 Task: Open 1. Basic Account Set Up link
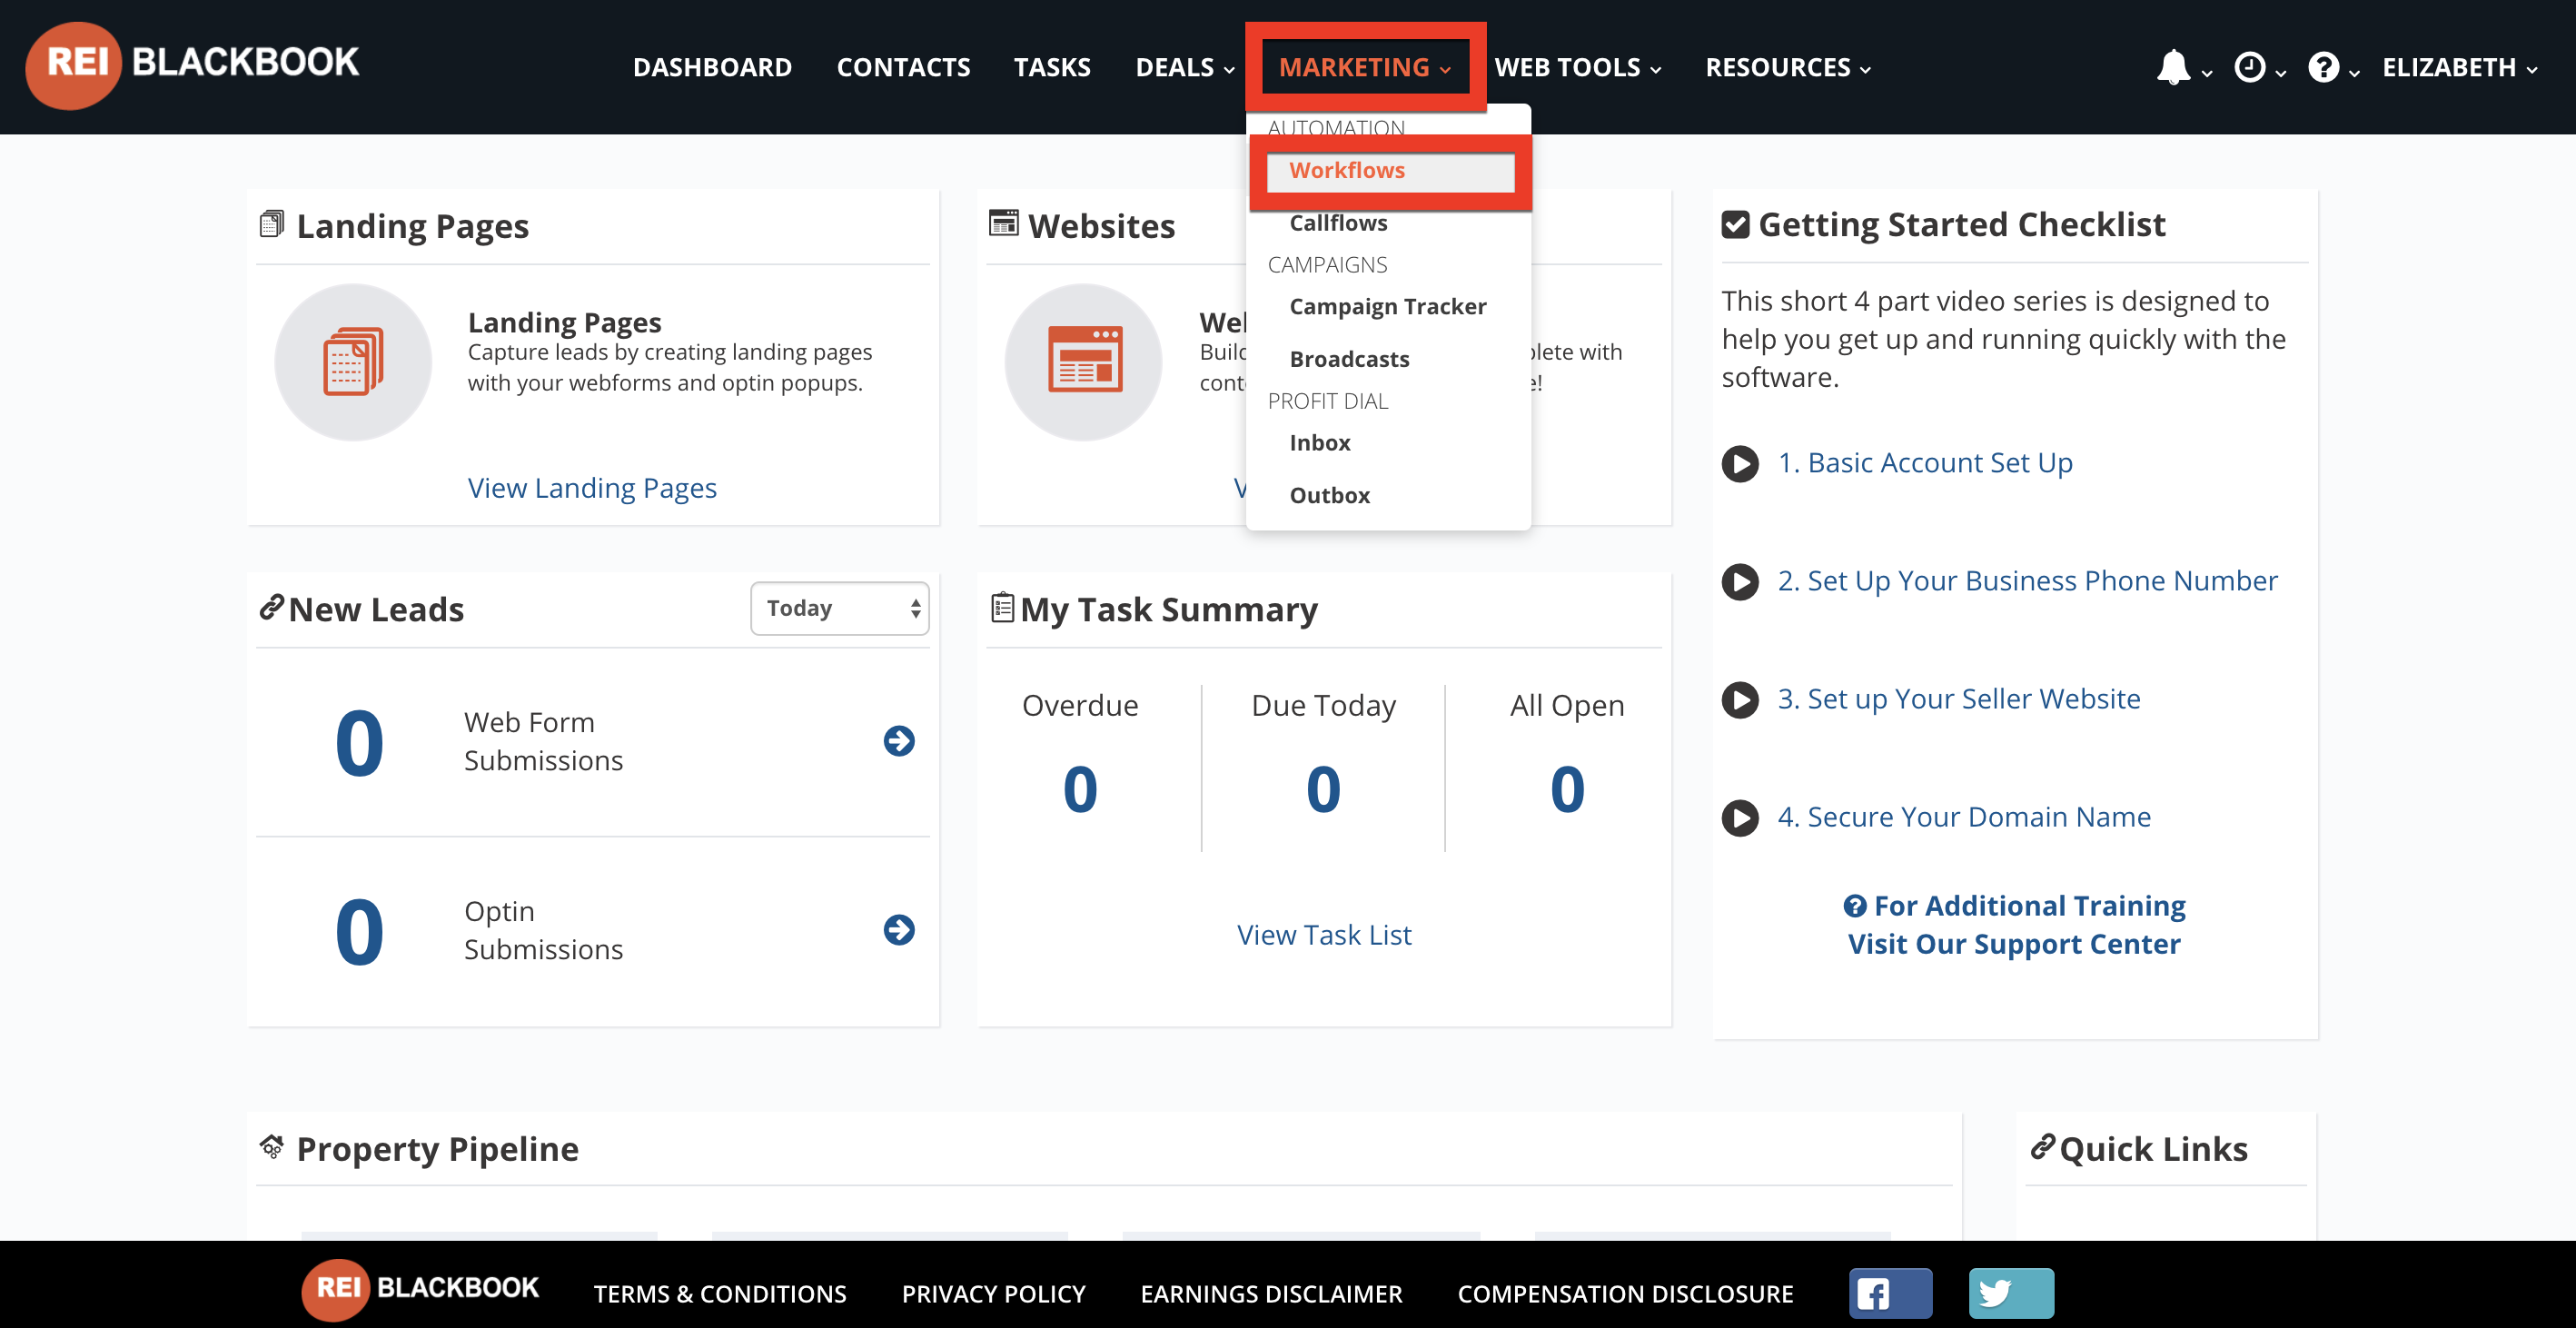coord(1925,463)
